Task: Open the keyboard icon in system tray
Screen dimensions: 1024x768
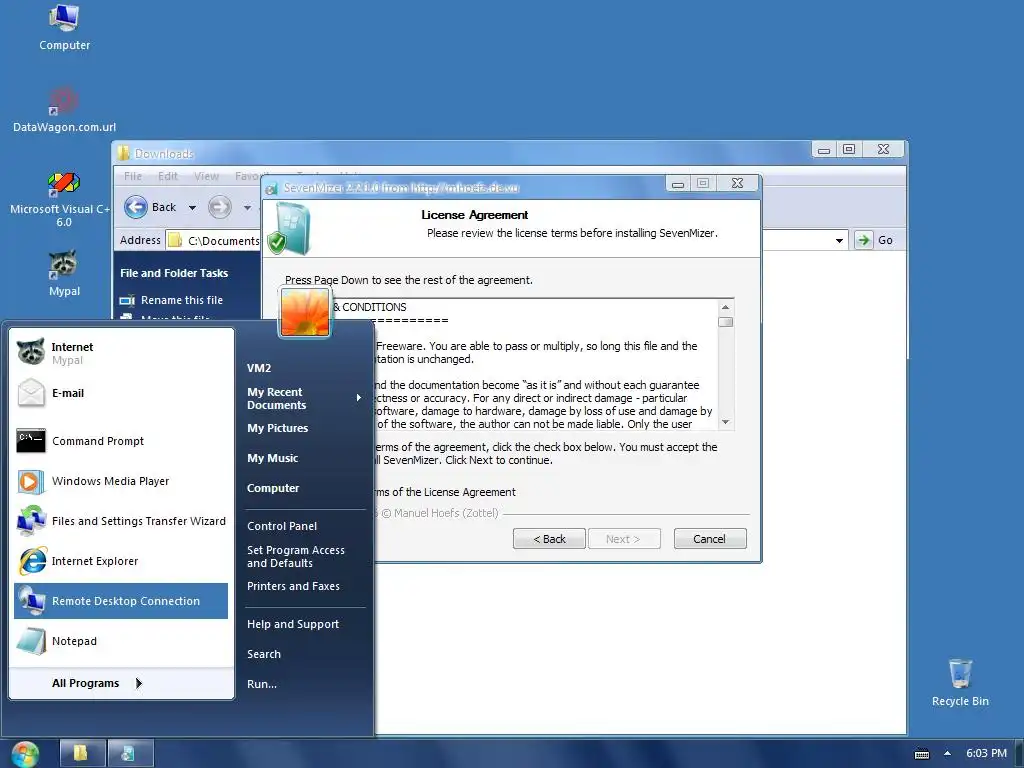Action: pyautogui.click(x=921, y=754)
